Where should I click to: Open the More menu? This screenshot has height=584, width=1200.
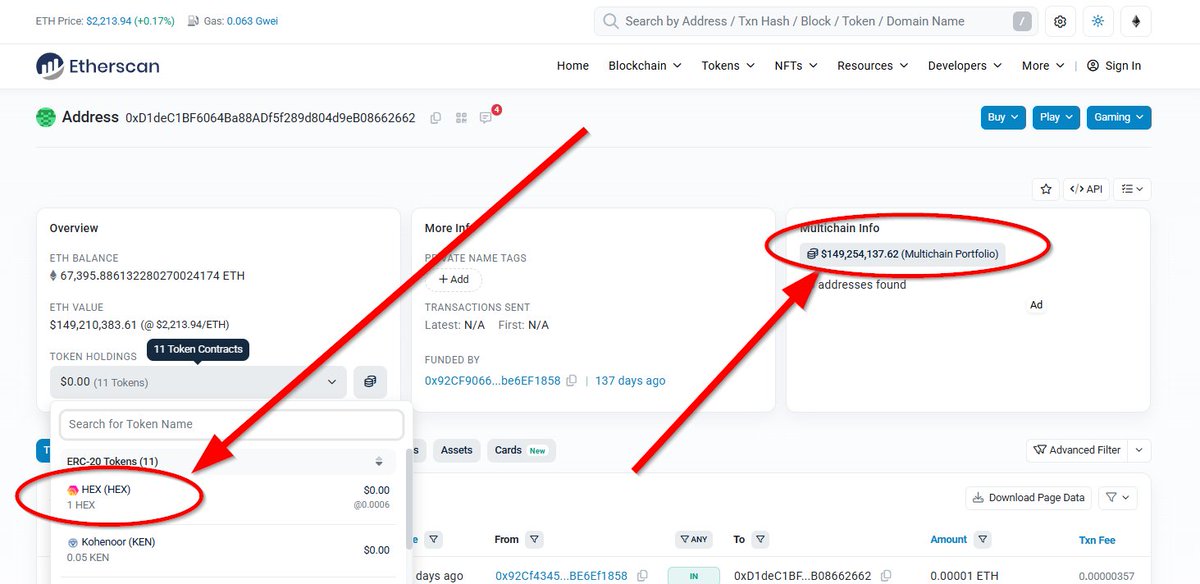pyautogui.click(x=1043, y=66)
